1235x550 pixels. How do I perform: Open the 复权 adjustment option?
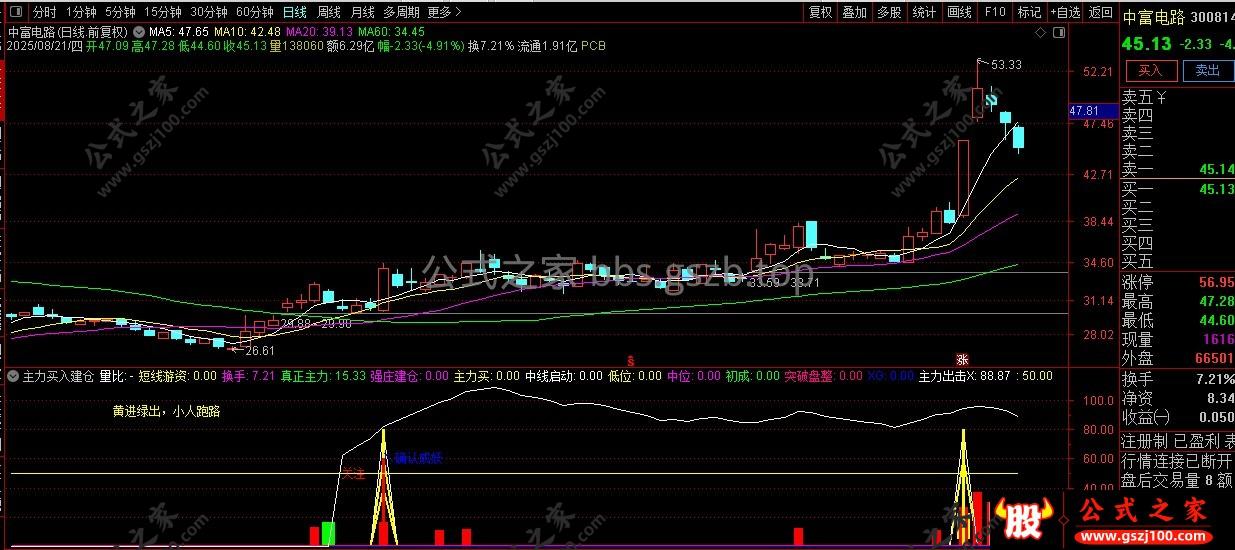click(820, 13)
